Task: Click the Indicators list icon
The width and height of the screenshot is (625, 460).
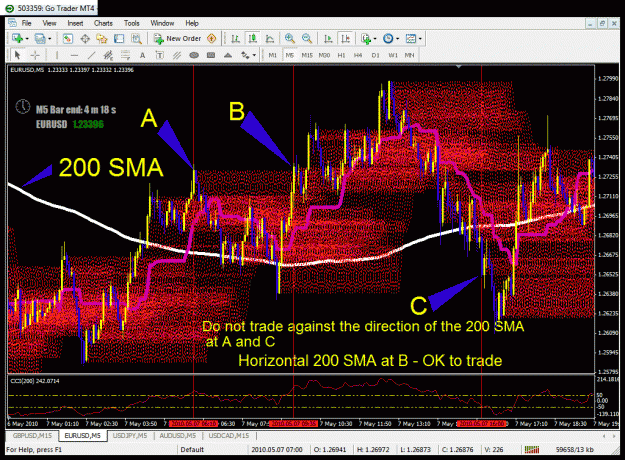Action: pyautogui.click(x=366, y=38)
